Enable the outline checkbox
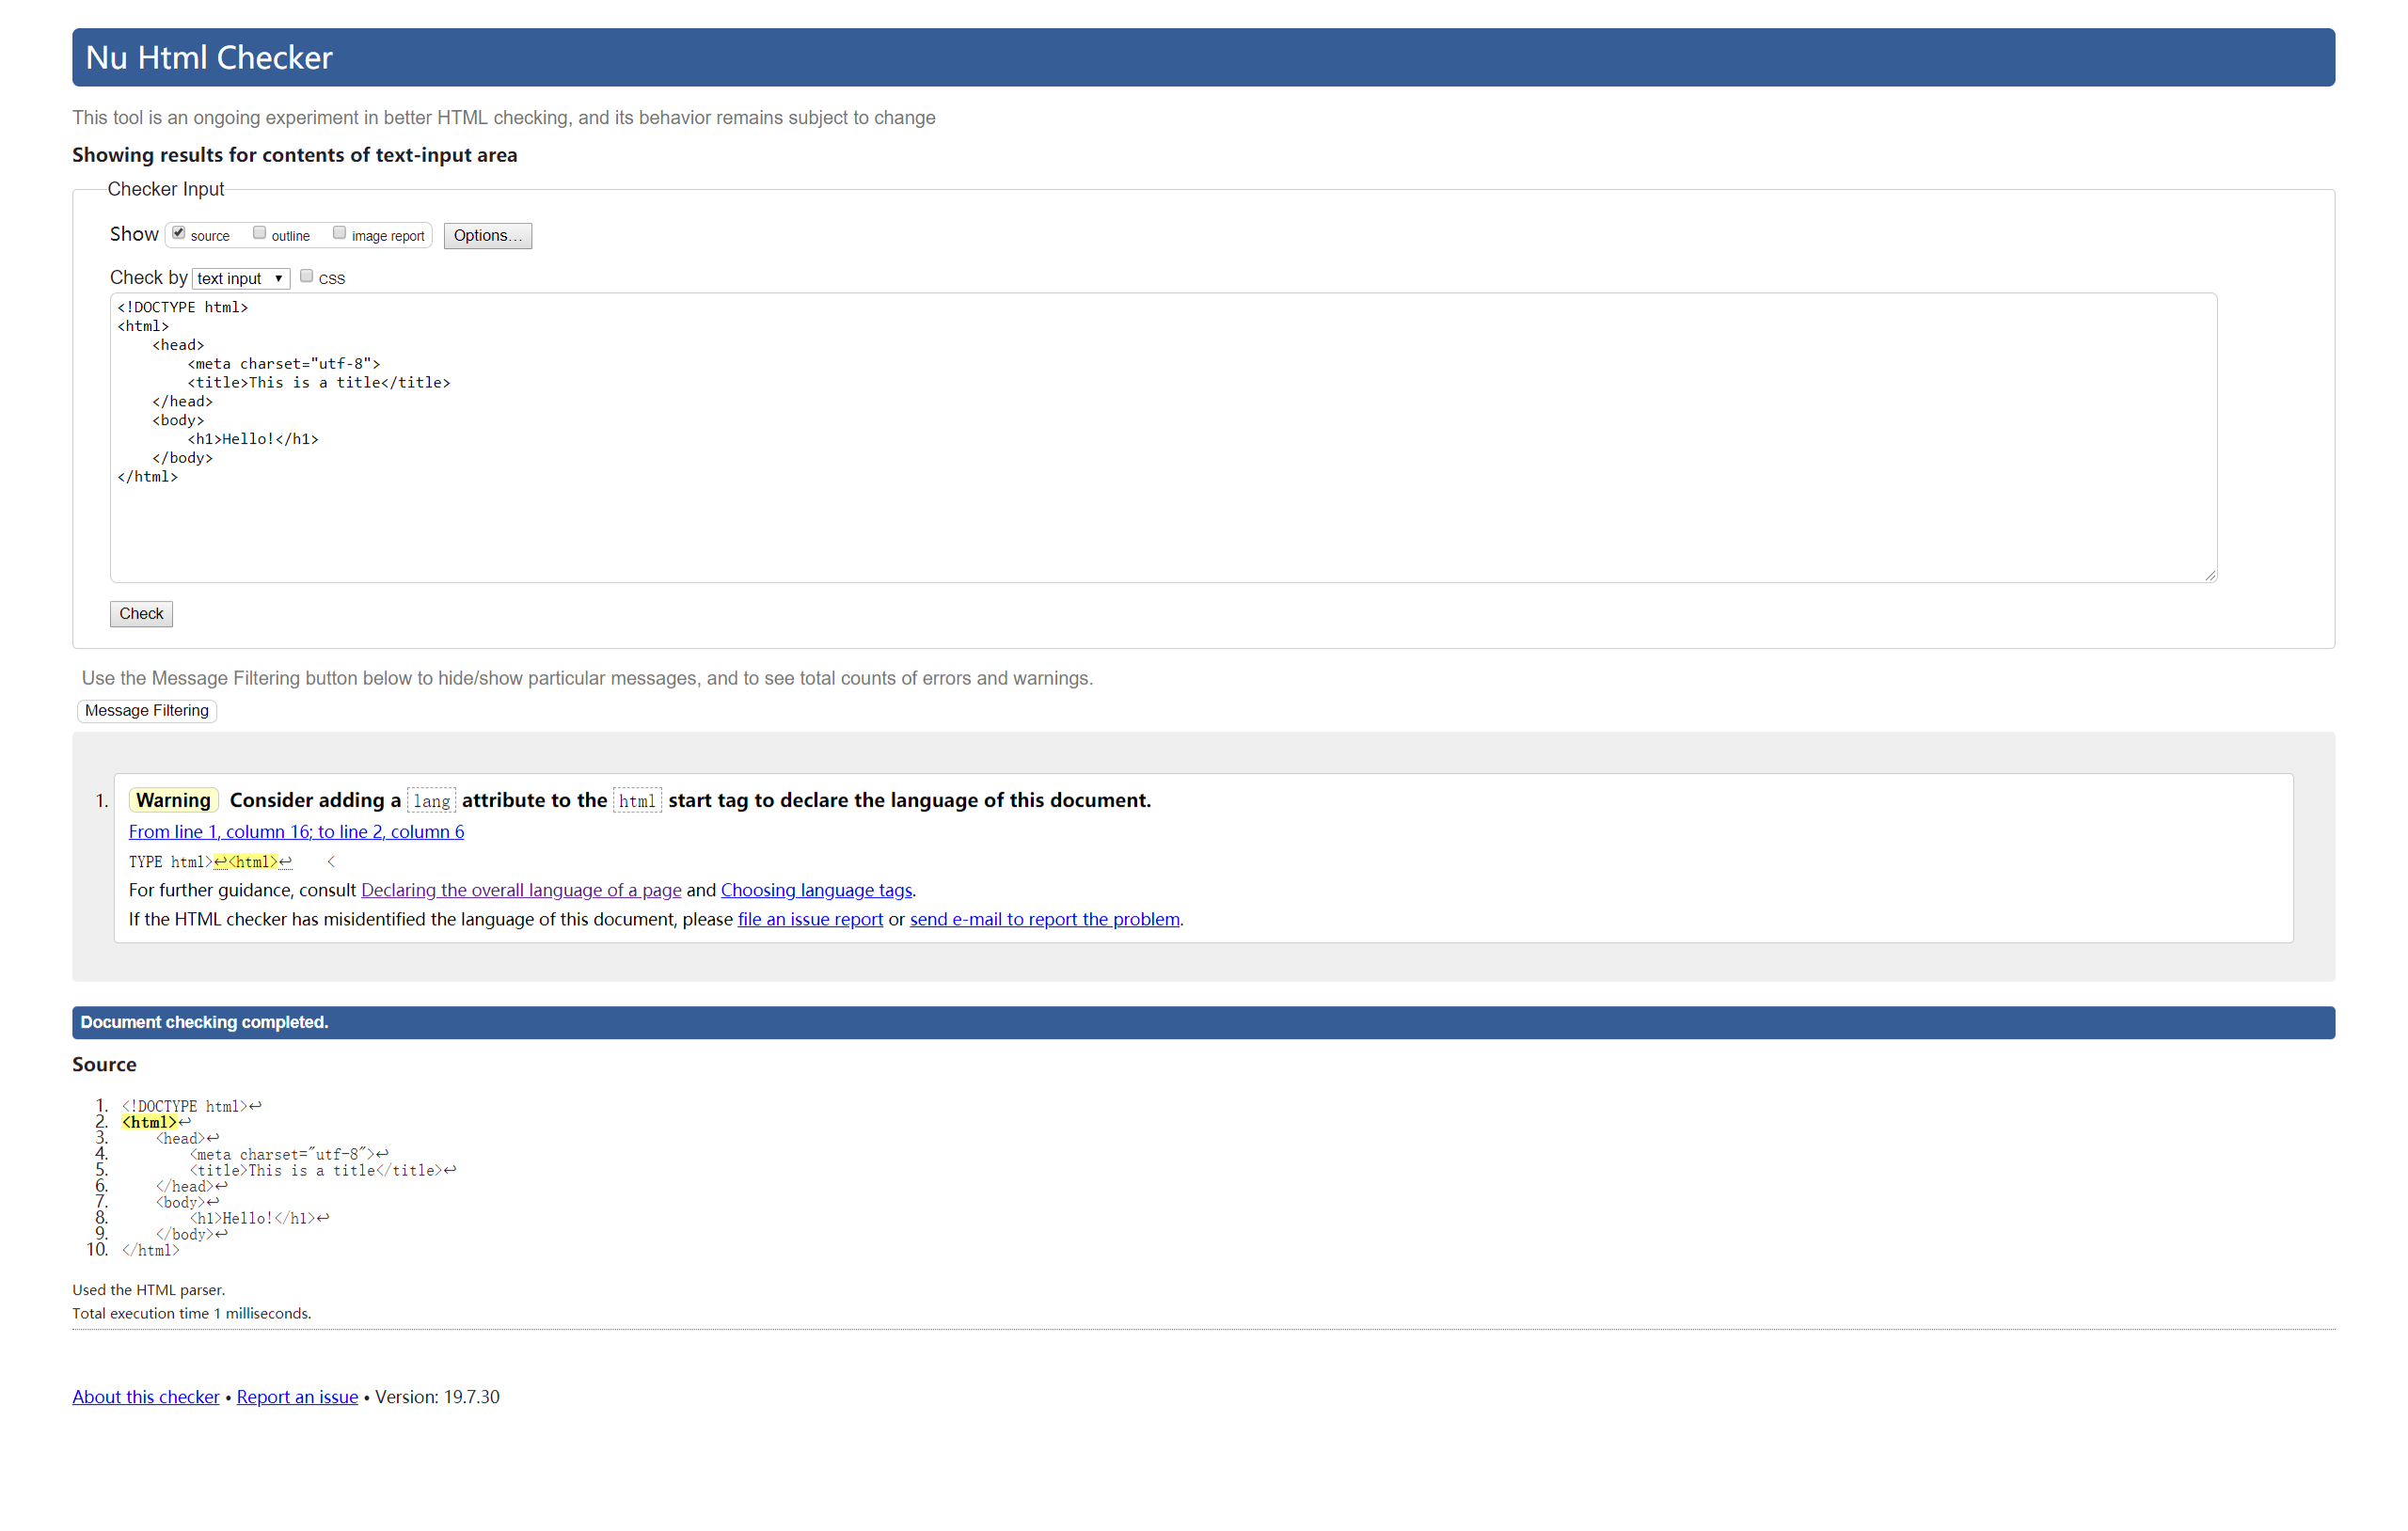This screenshot has width=2408, height=1531. click(260, 233)
